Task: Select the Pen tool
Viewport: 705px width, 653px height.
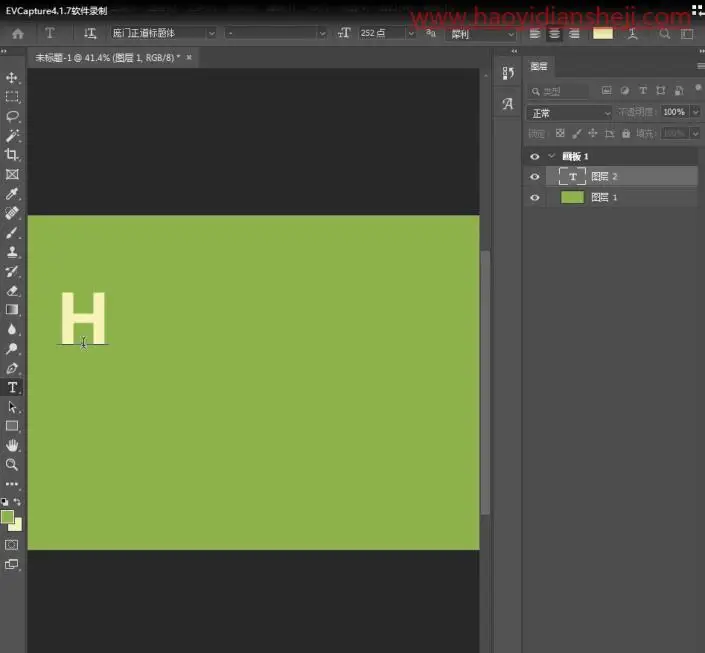Action: pos(12,368)
